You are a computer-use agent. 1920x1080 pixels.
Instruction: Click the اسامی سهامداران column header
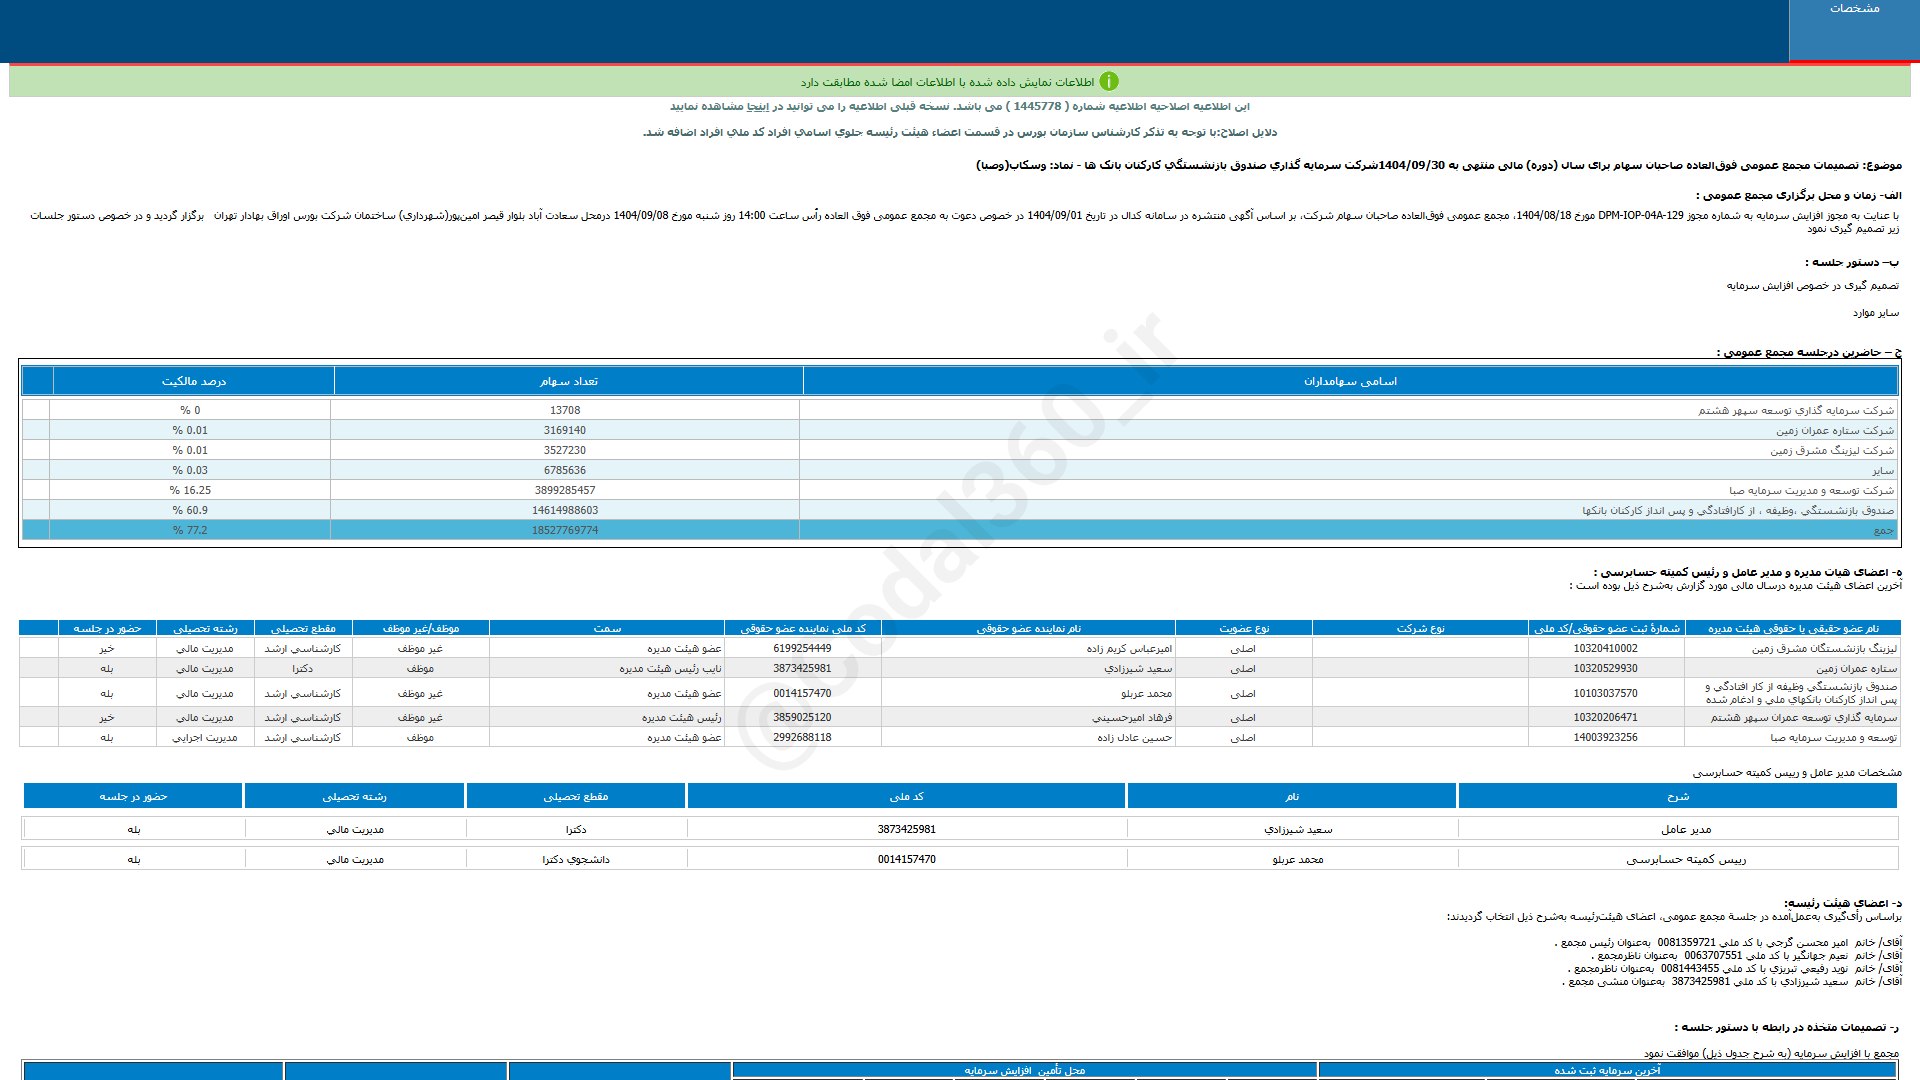click(1350, 381)
